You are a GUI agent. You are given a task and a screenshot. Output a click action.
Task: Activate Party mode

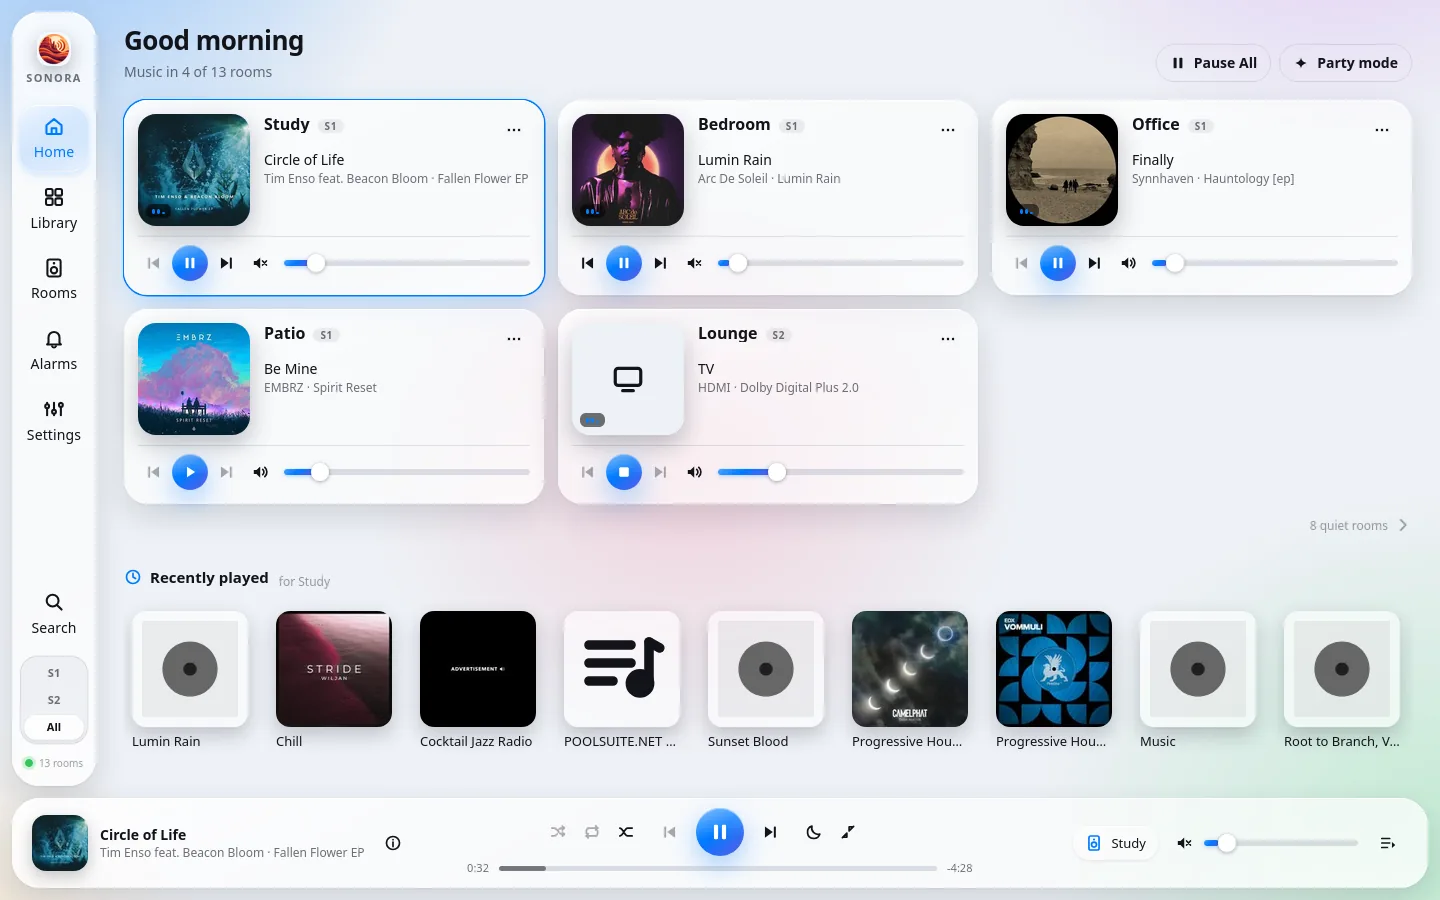pyautogui.click(x=1345, y=63)
